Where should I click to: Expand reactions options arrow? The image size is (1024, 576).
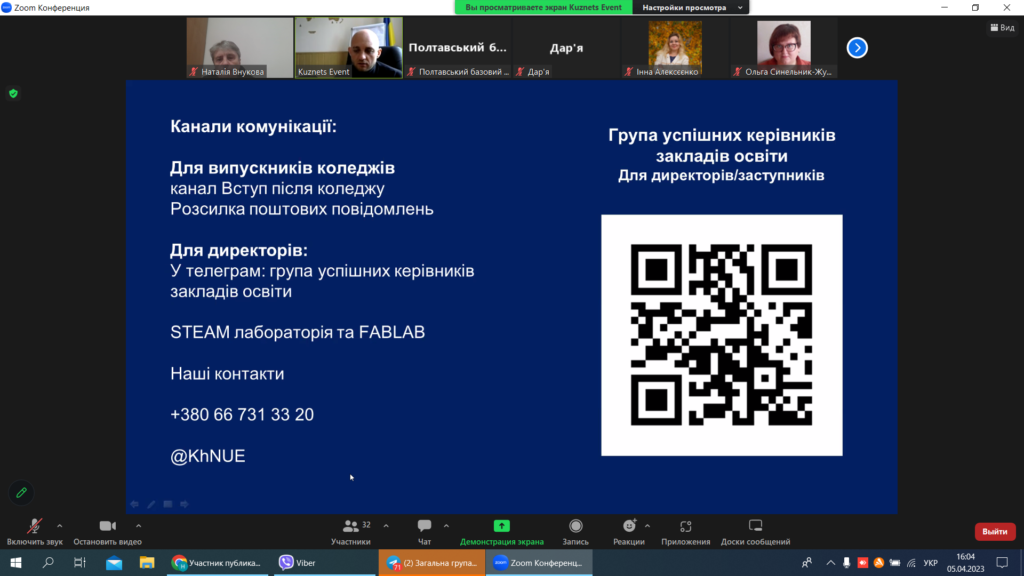click(647, 526)
